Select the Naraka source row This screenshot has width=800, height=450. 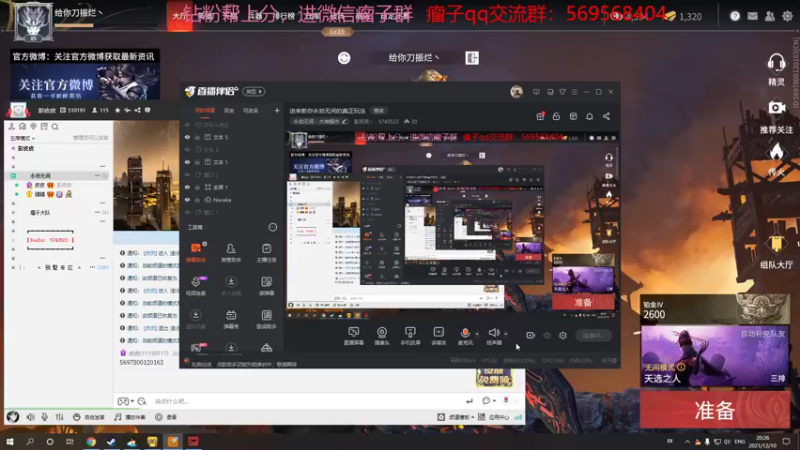(232, 200)
